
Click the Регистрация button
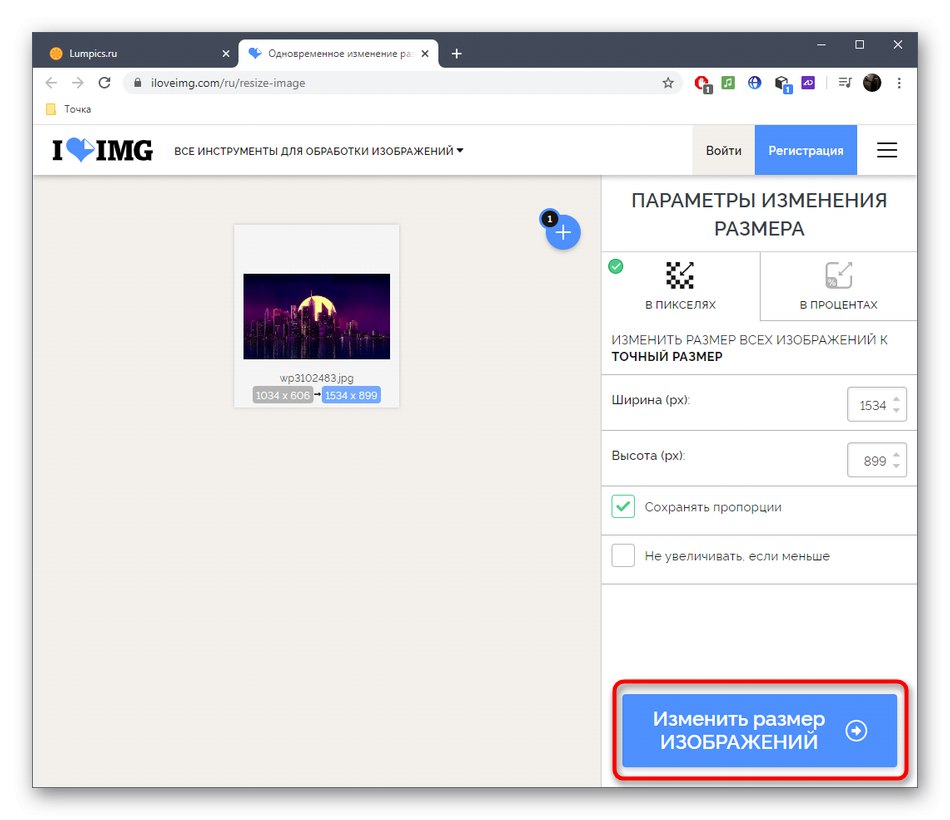pos(806,150)
